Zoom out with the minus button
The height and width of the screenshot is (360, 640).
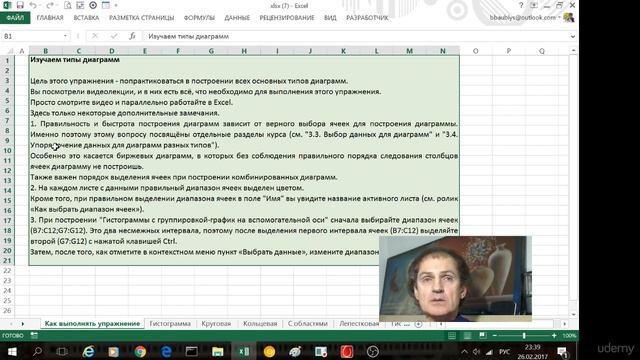495,336
